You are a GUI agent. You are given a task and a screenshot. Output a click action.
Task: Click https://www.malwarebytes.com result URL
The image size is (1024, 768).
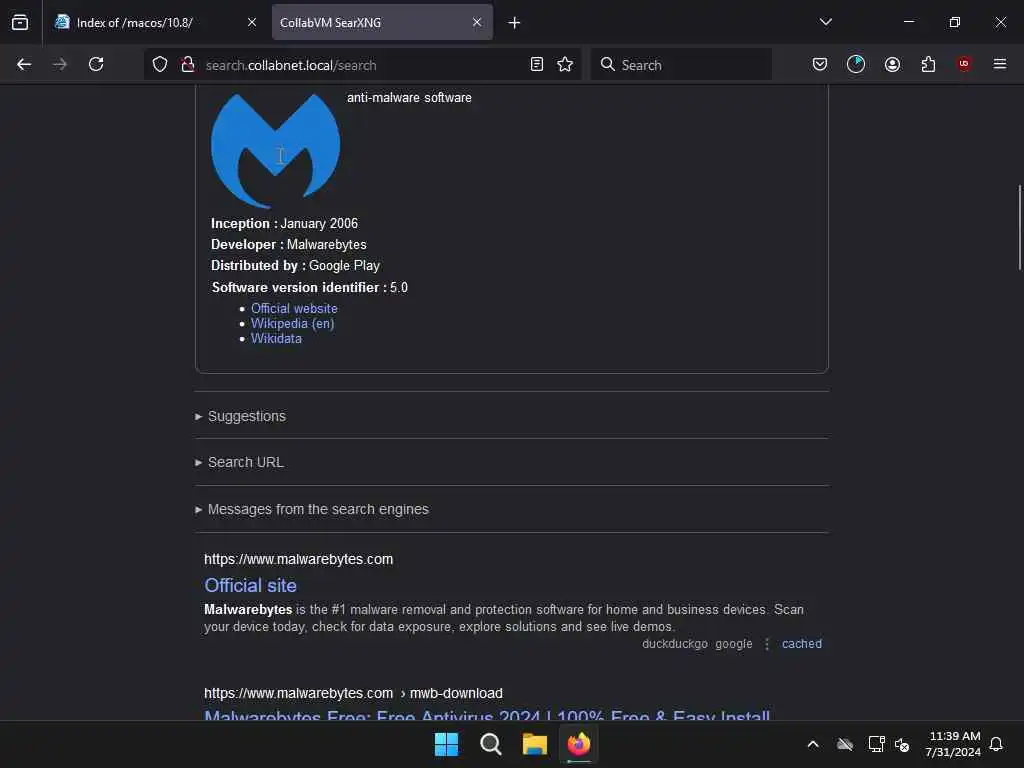click(x=298, y=560)
